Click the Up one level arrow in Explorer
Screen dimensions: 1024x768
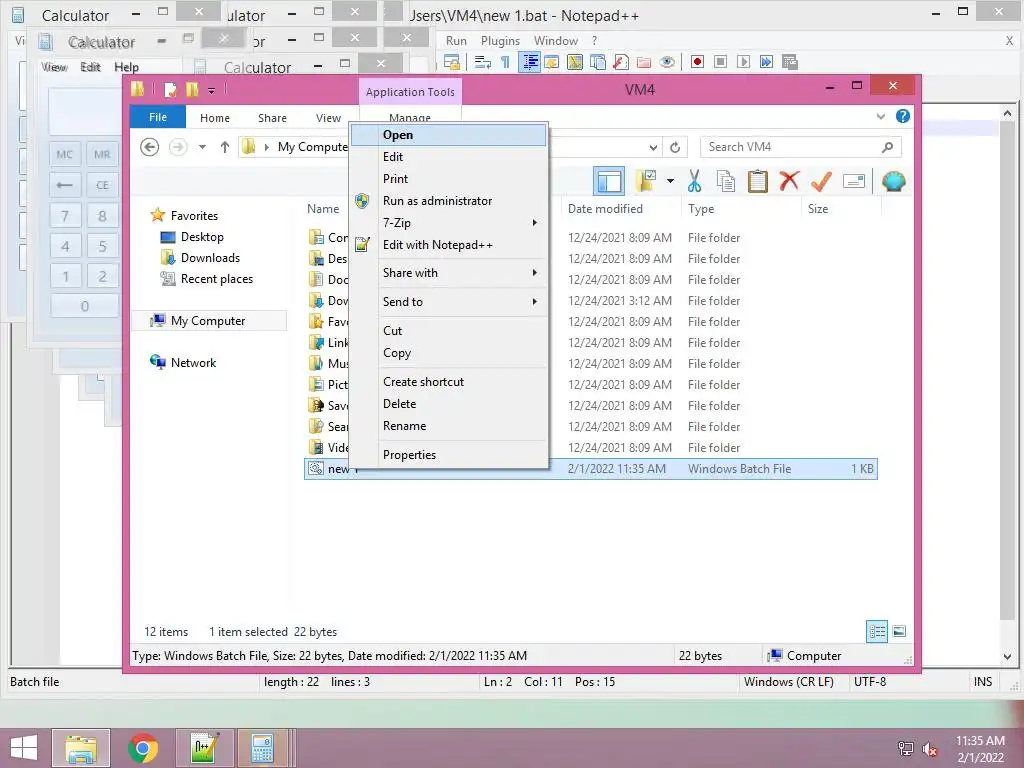point(225,147)
